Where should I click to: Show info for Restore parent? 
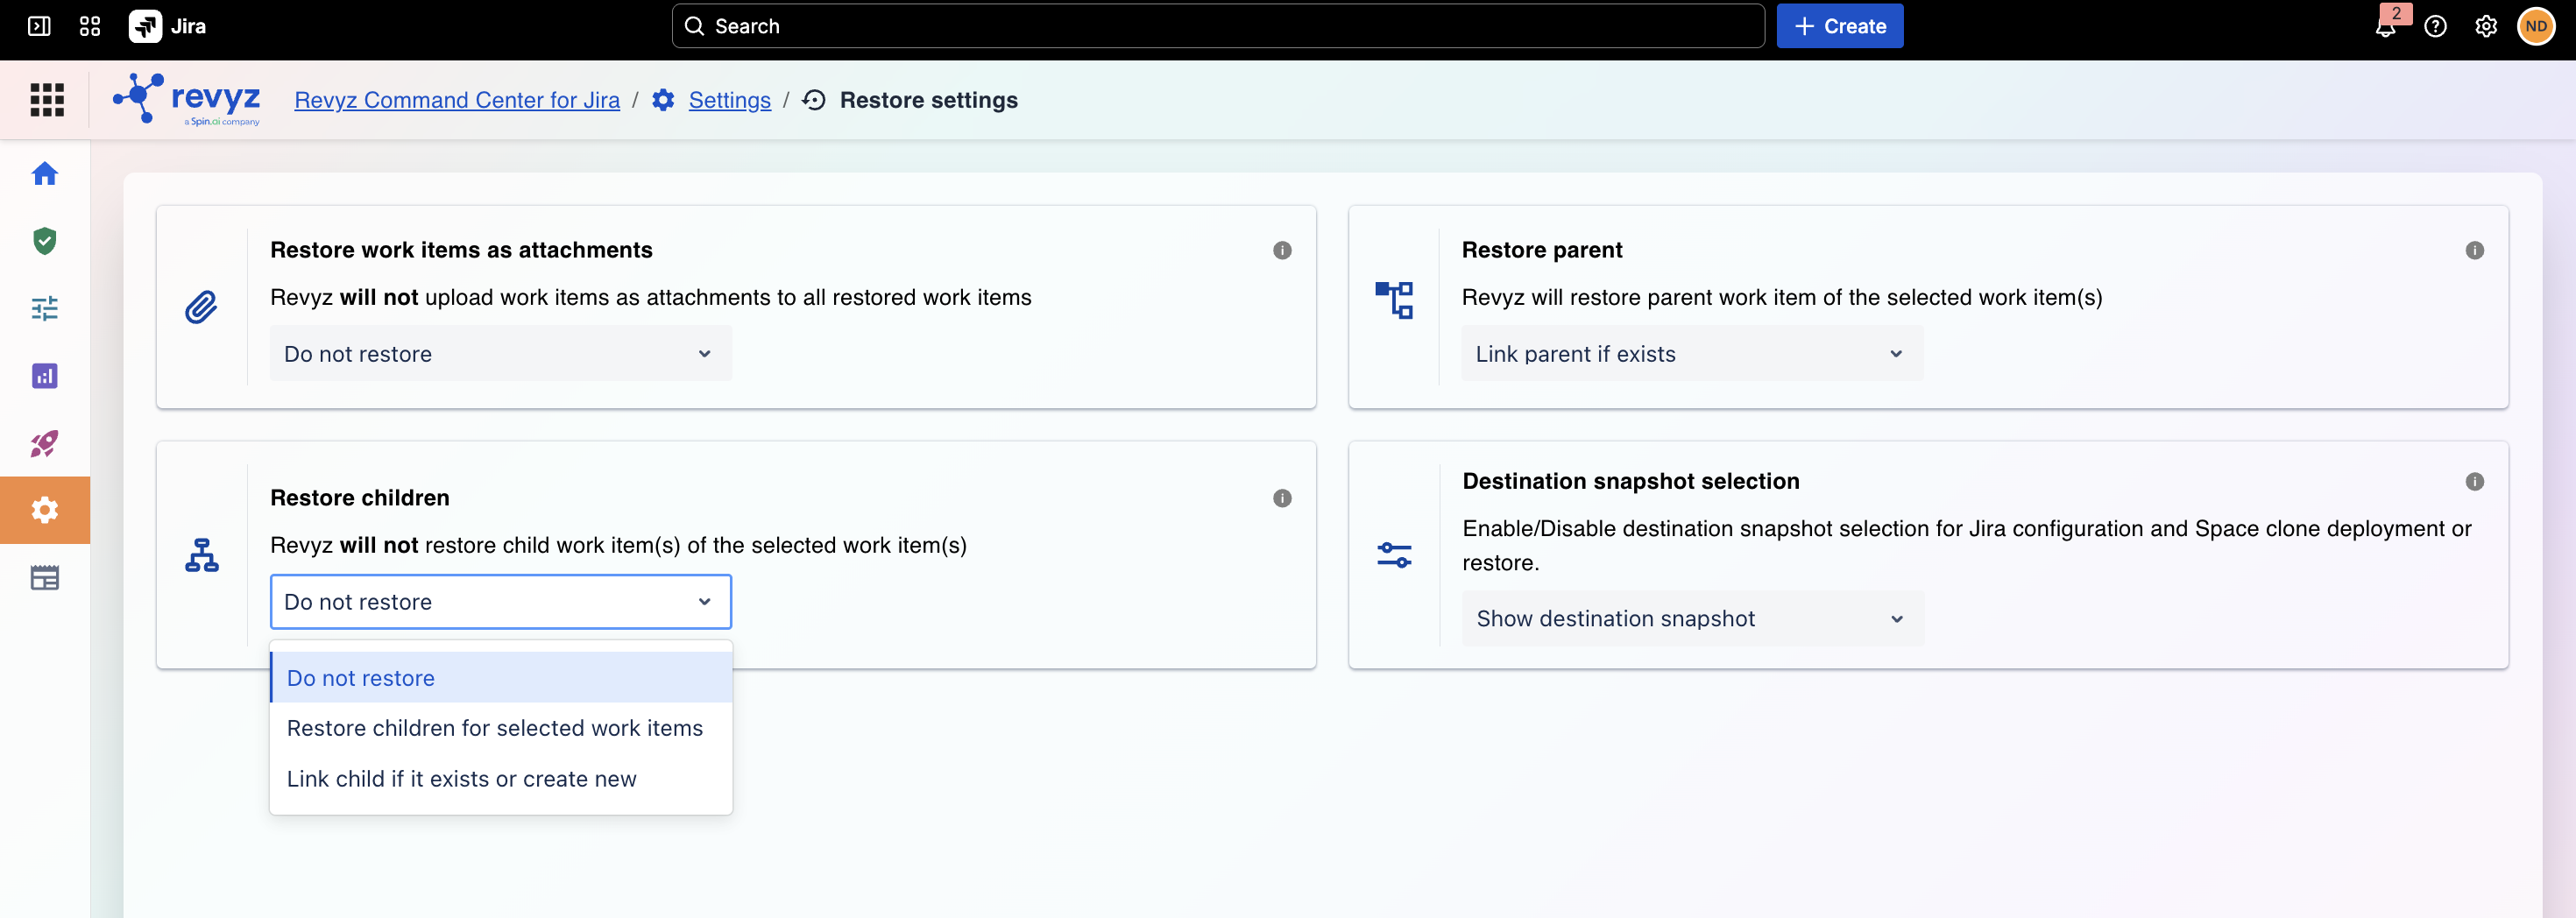2474,250
